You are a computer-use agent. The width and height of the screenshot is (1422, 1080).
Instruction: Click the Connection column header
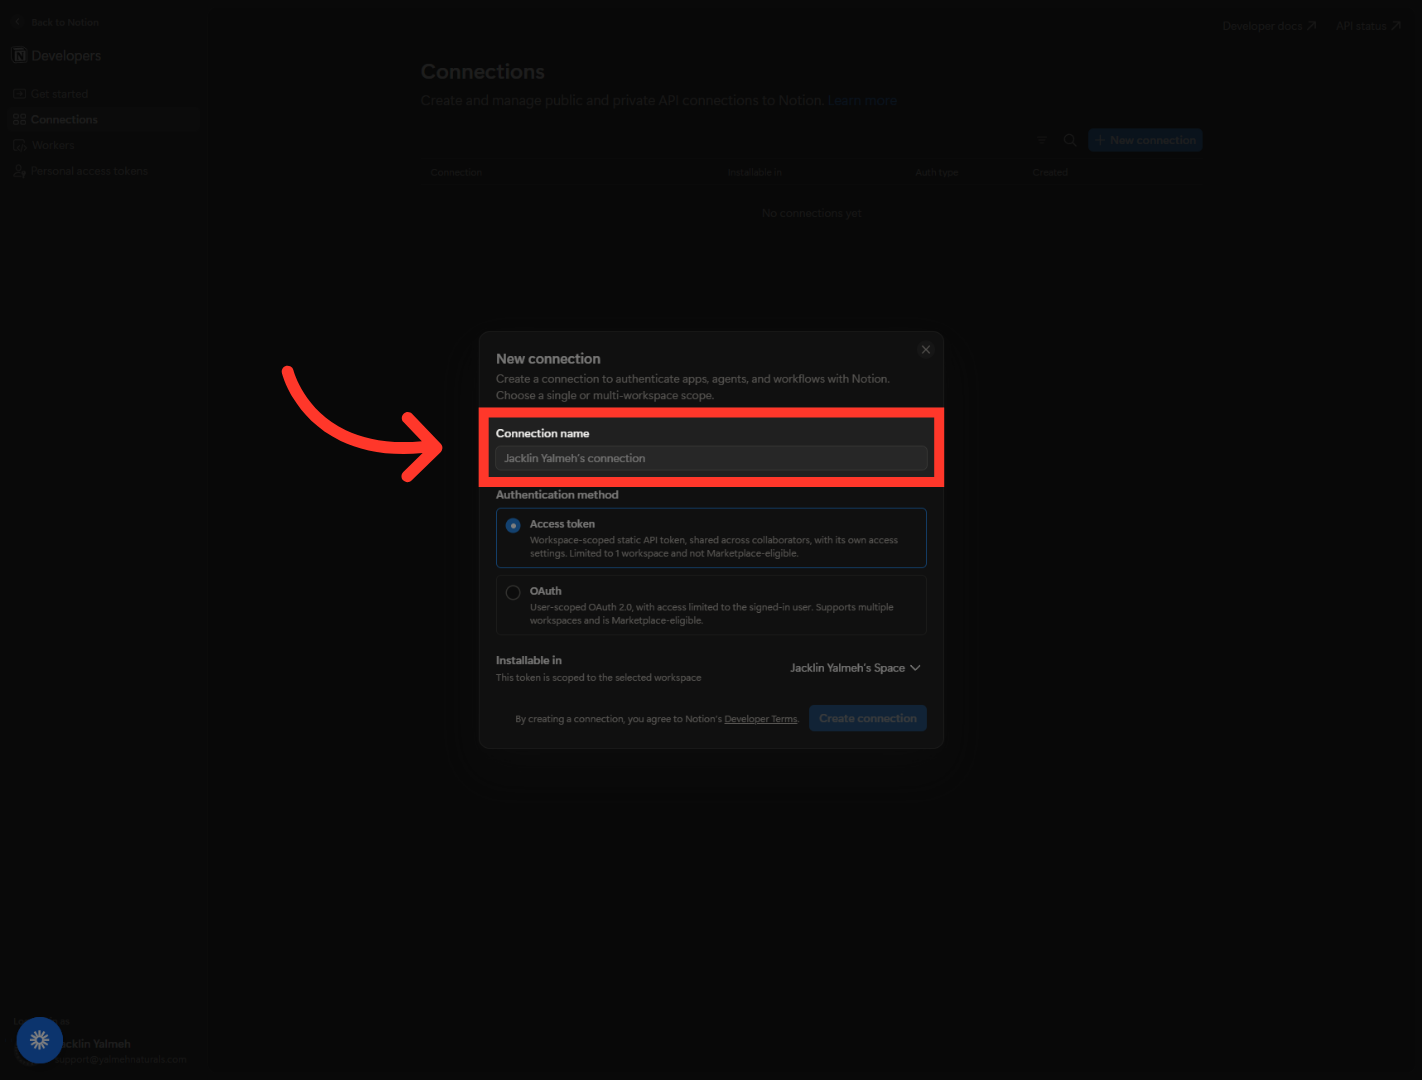[x=456, y=173]
